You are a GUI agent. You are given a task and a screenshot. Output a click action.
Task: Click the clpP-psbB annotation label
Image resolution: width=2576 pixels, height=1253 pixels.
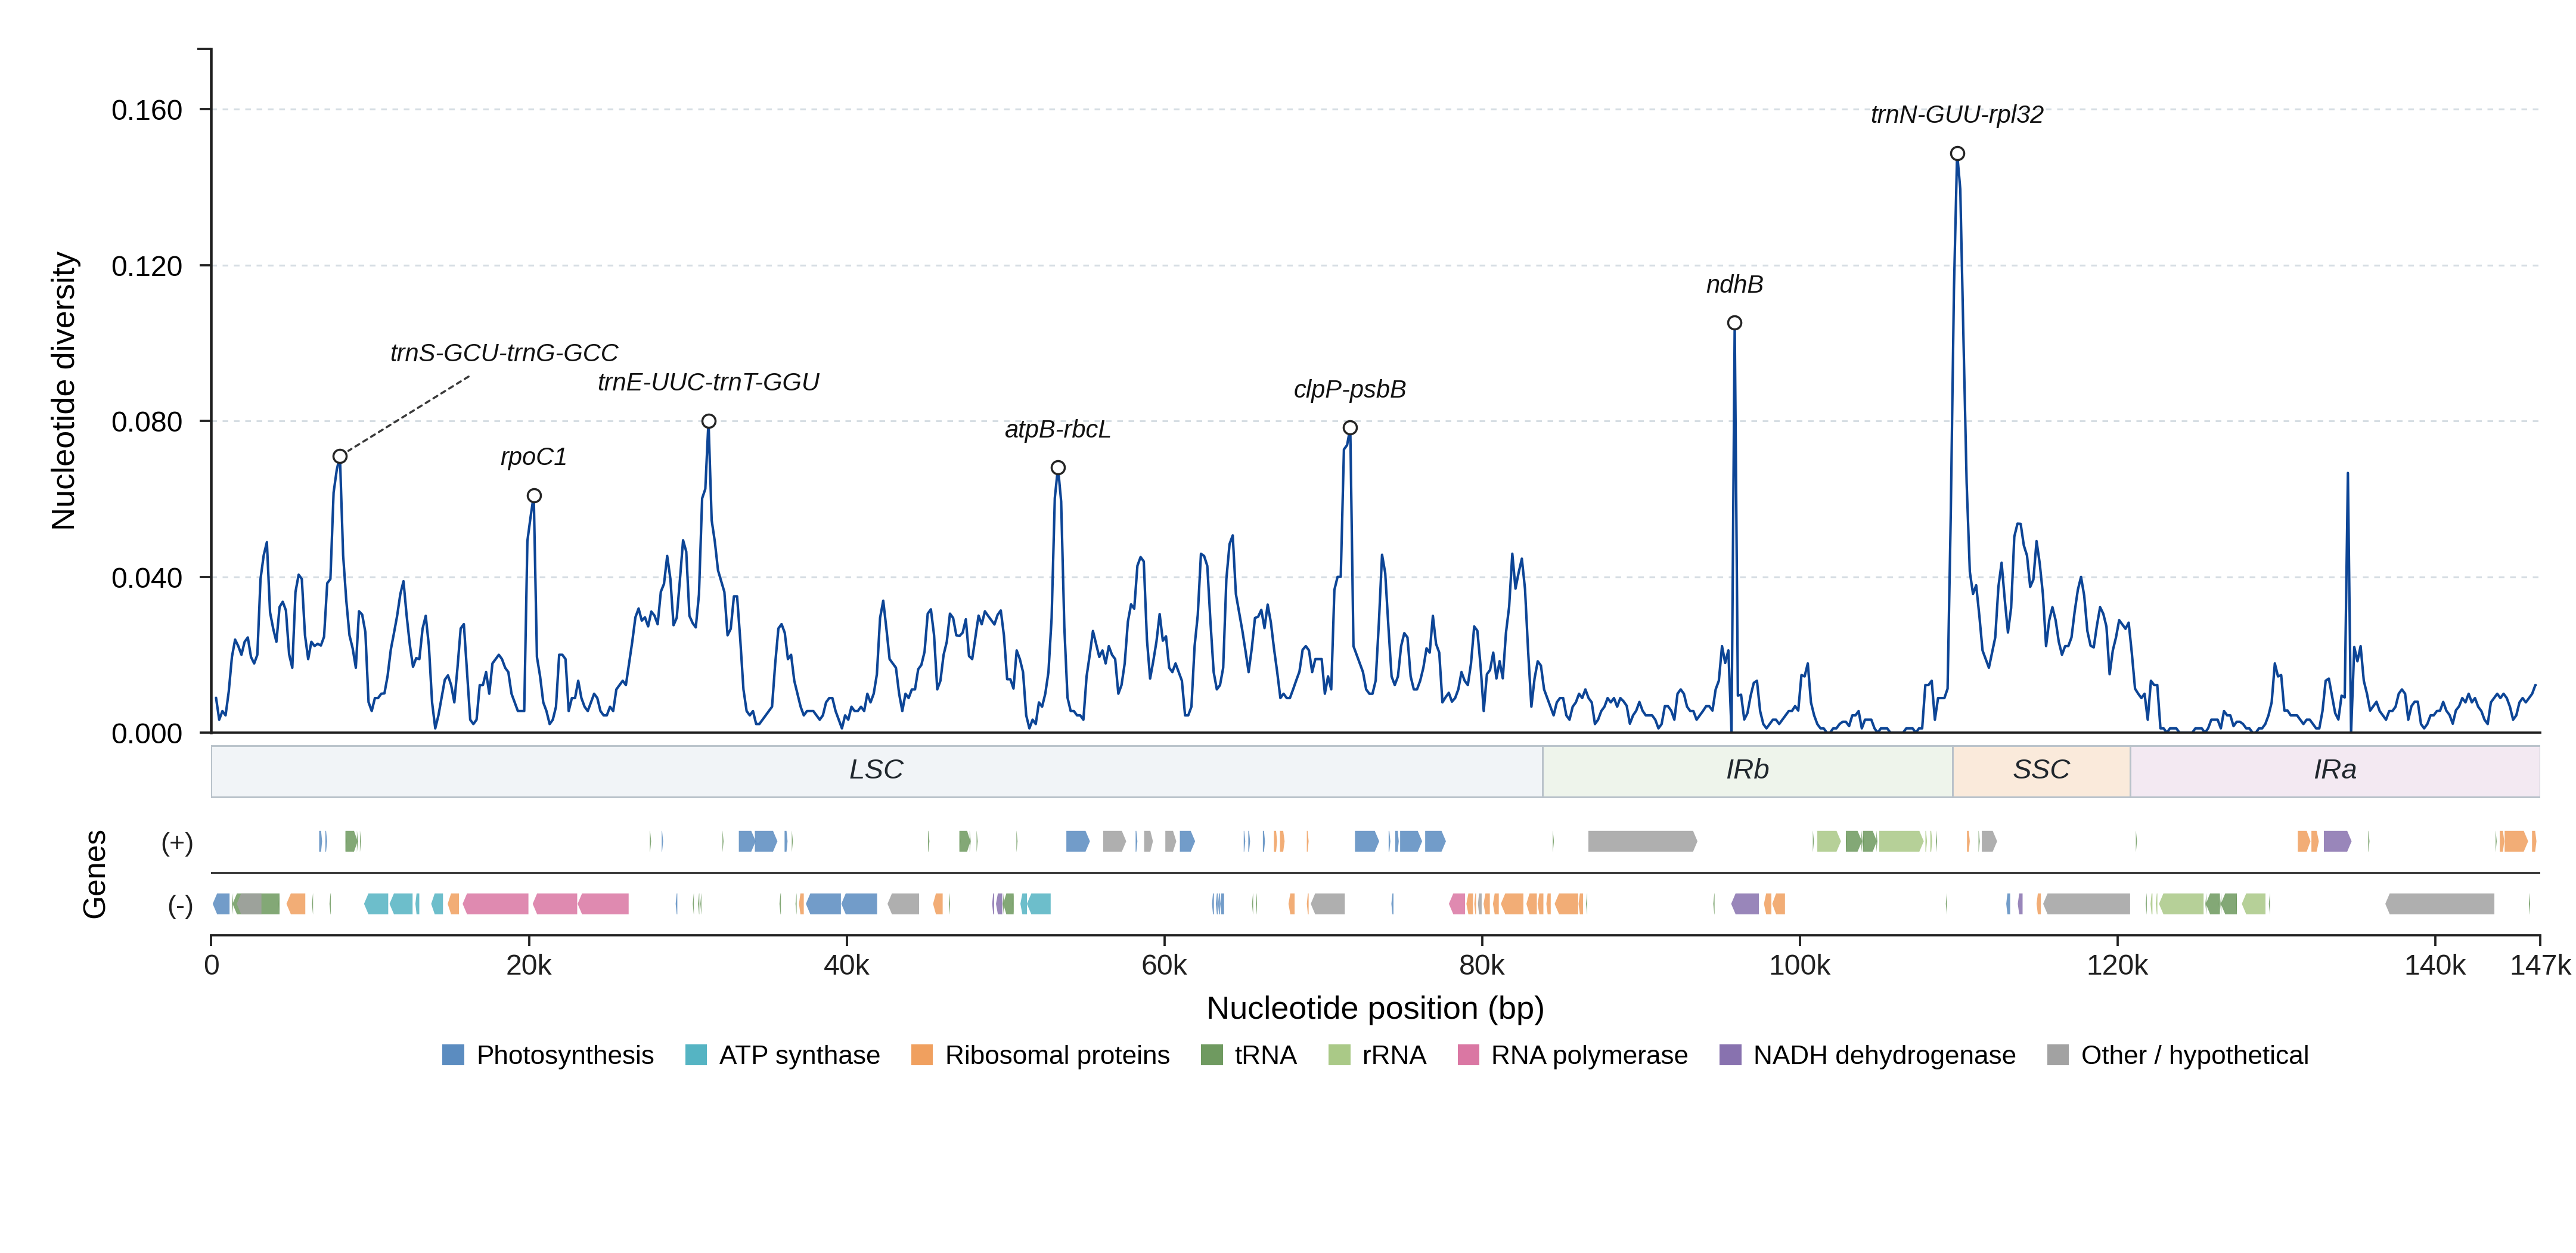1350,389
